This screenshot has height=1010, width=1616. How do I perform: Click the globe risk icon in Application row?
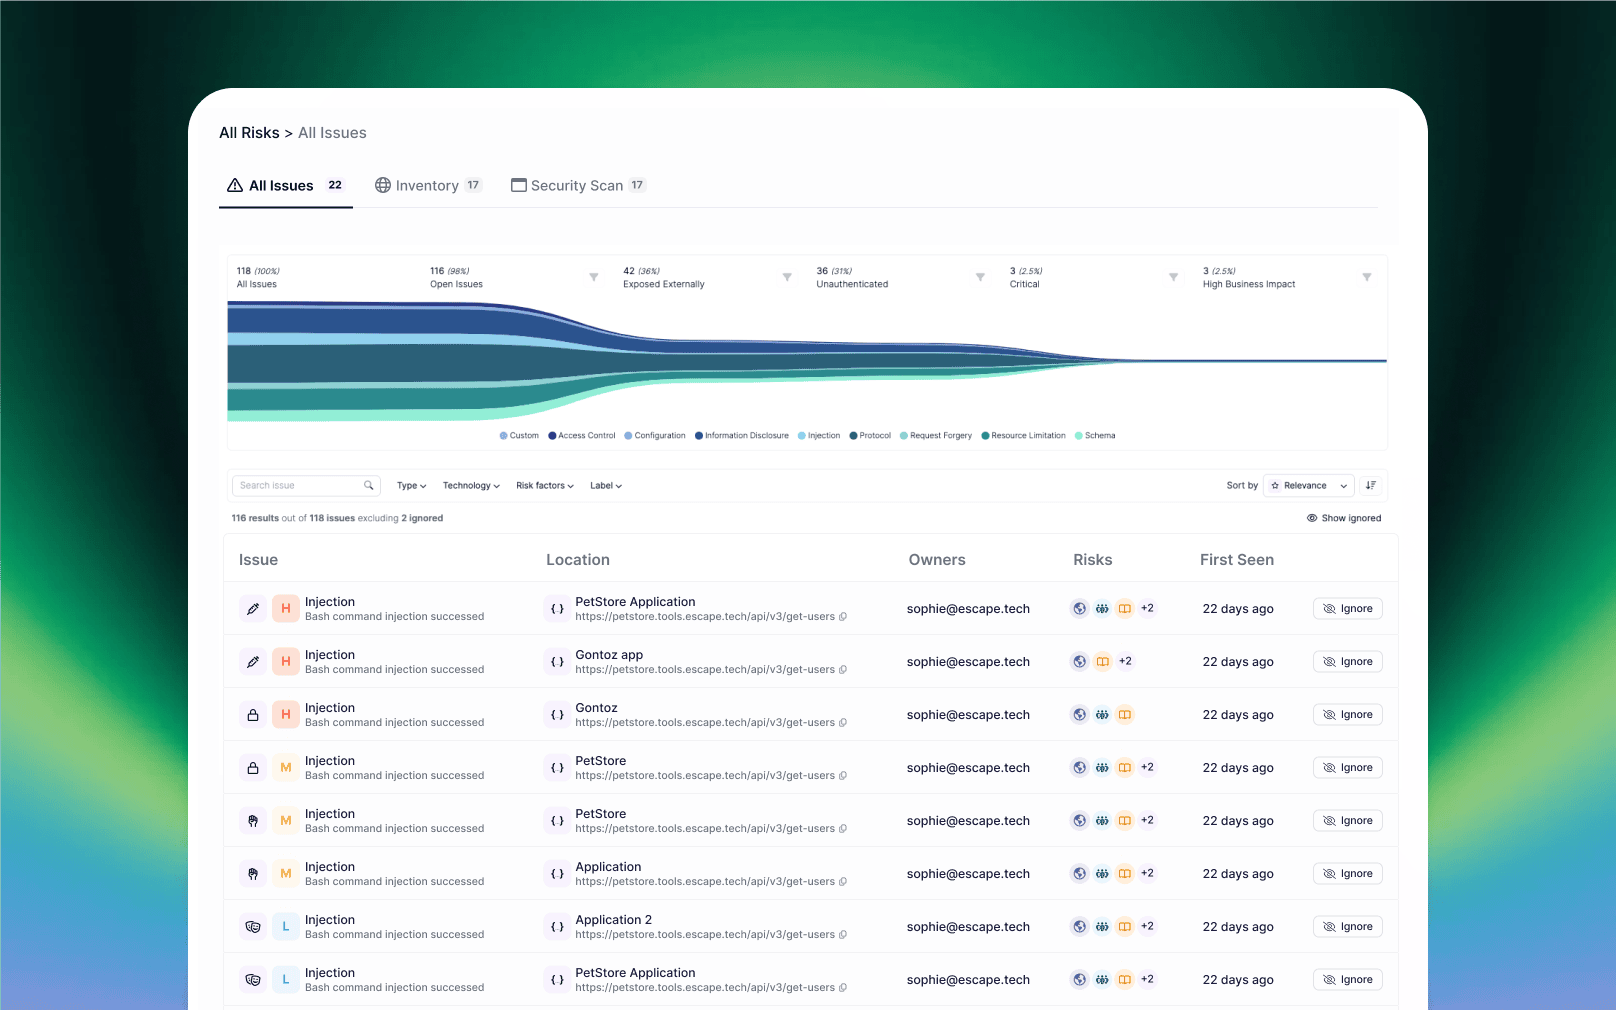pyautogui.click(x=1080, y=873)
